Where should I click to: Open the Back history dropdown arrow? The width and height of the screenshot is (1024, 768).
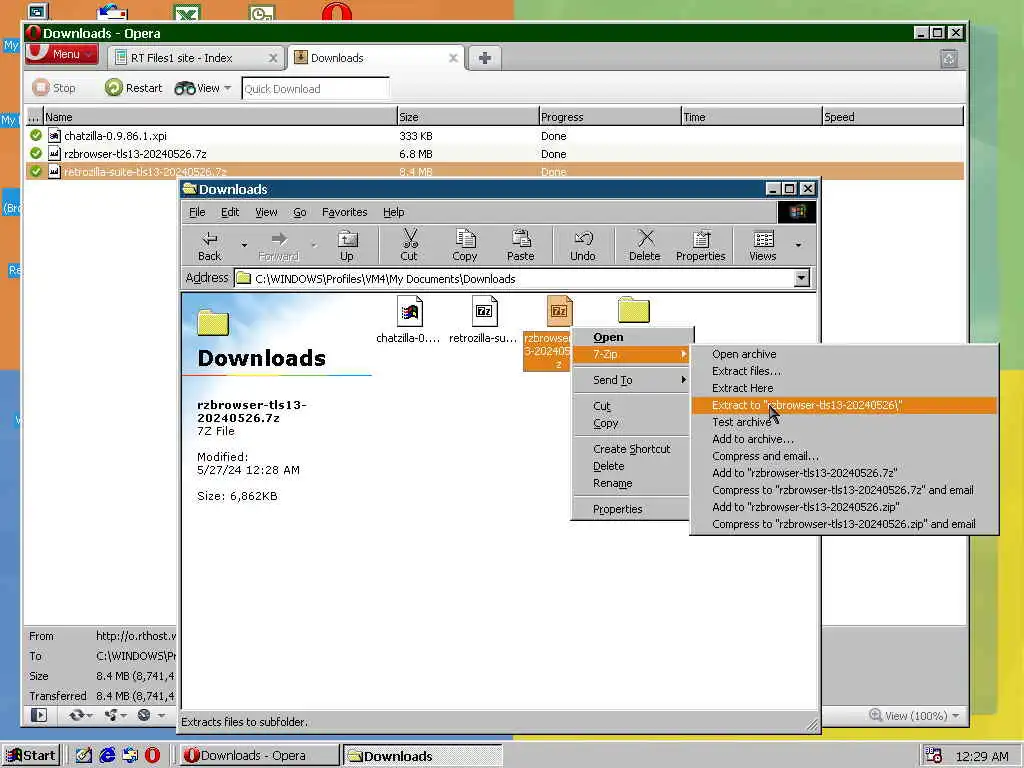pos(244,246)
